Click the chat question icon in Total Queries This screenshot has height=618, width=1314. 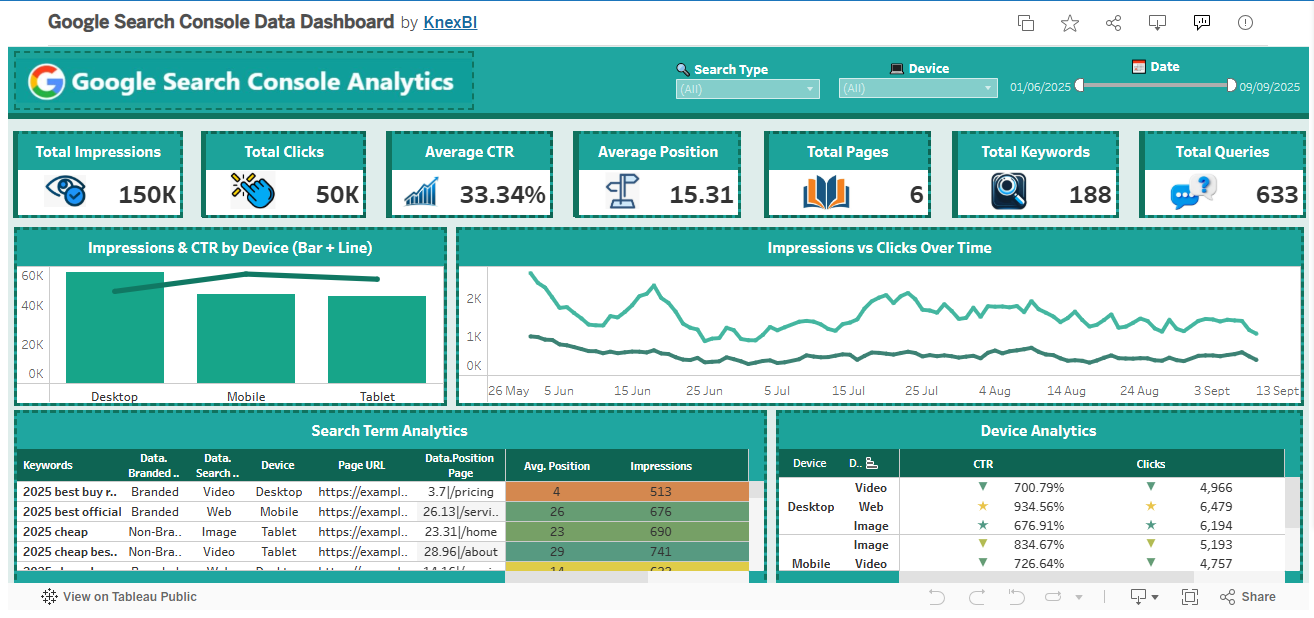[x=1193, y=191]
